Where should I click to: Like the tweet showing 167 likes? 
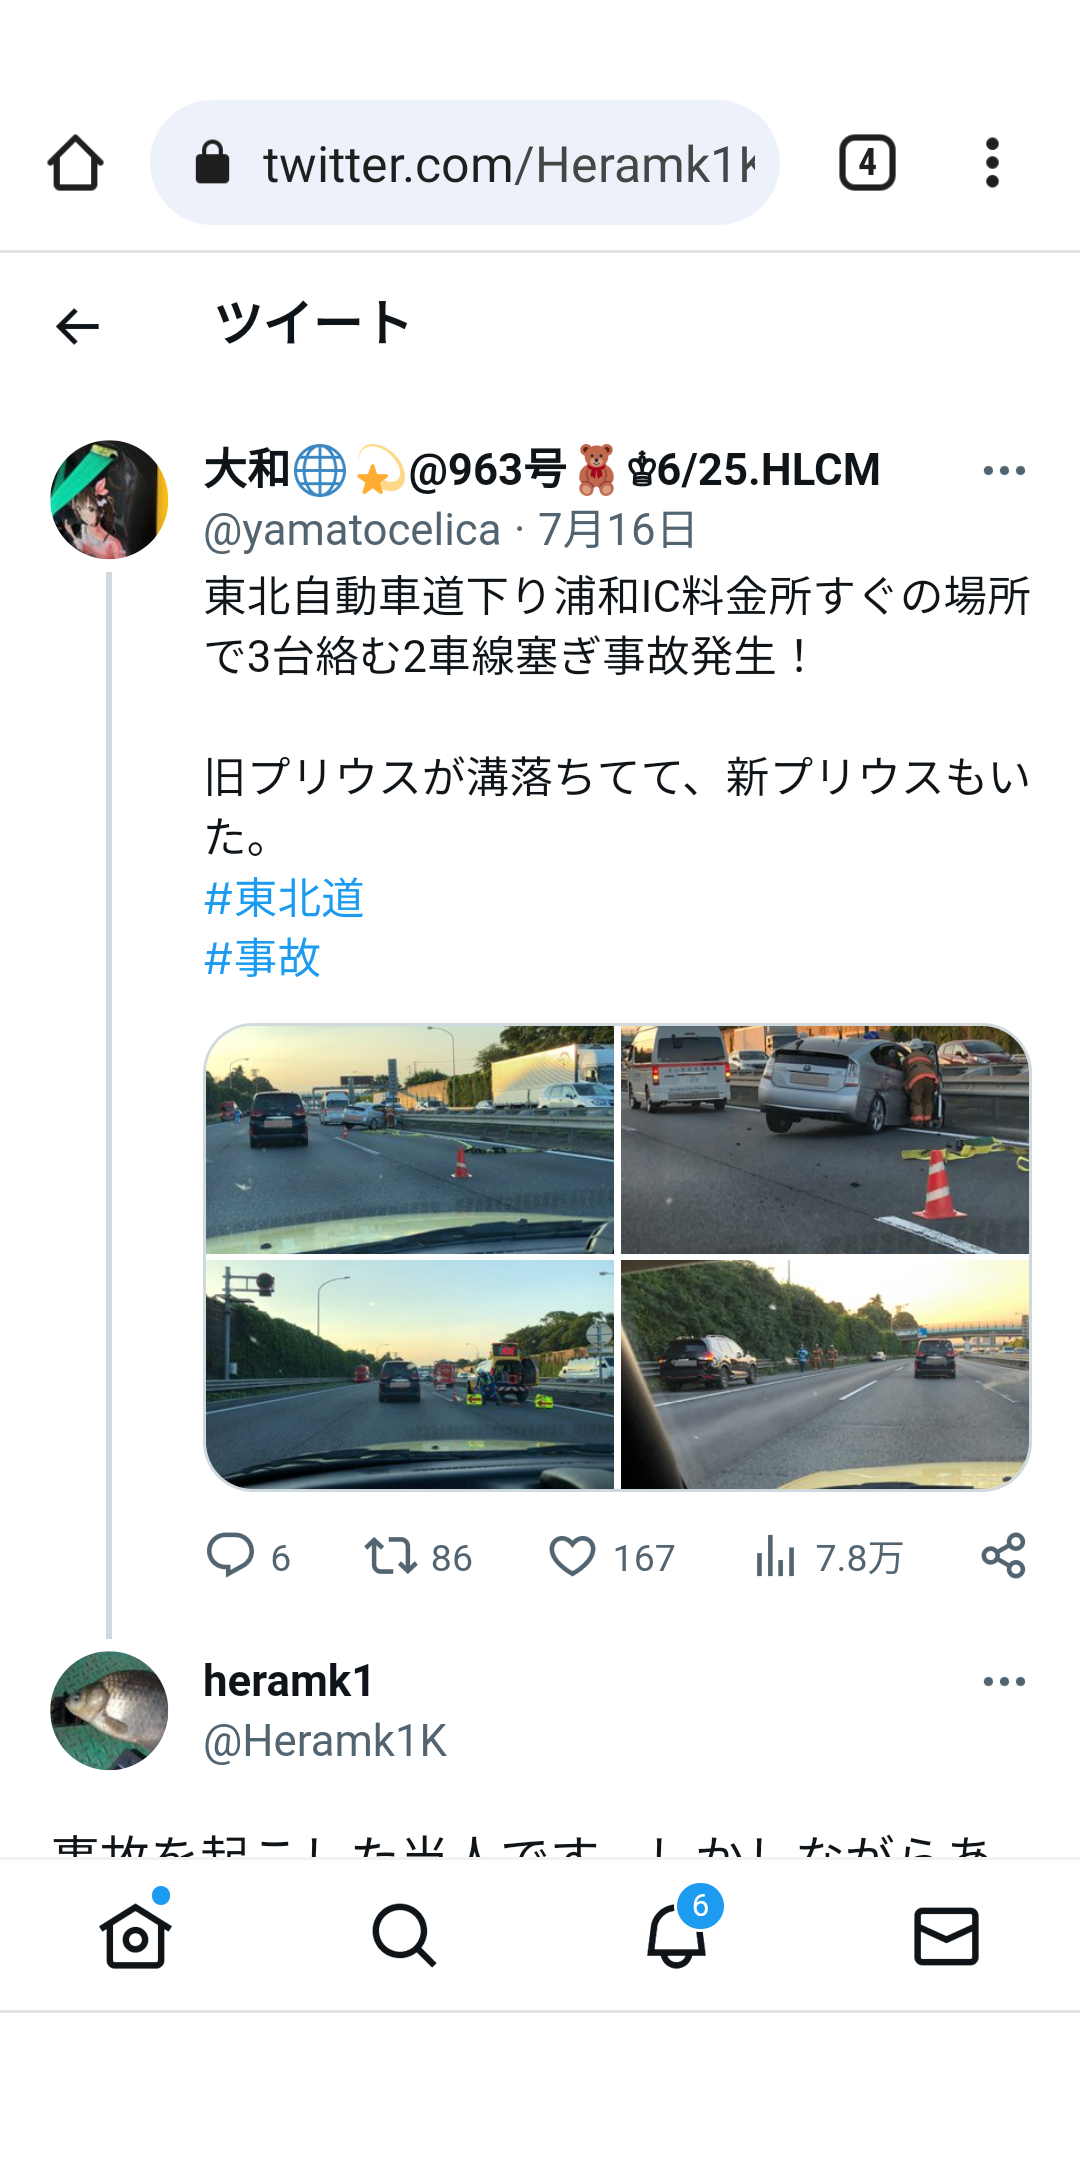(572, 1556)
